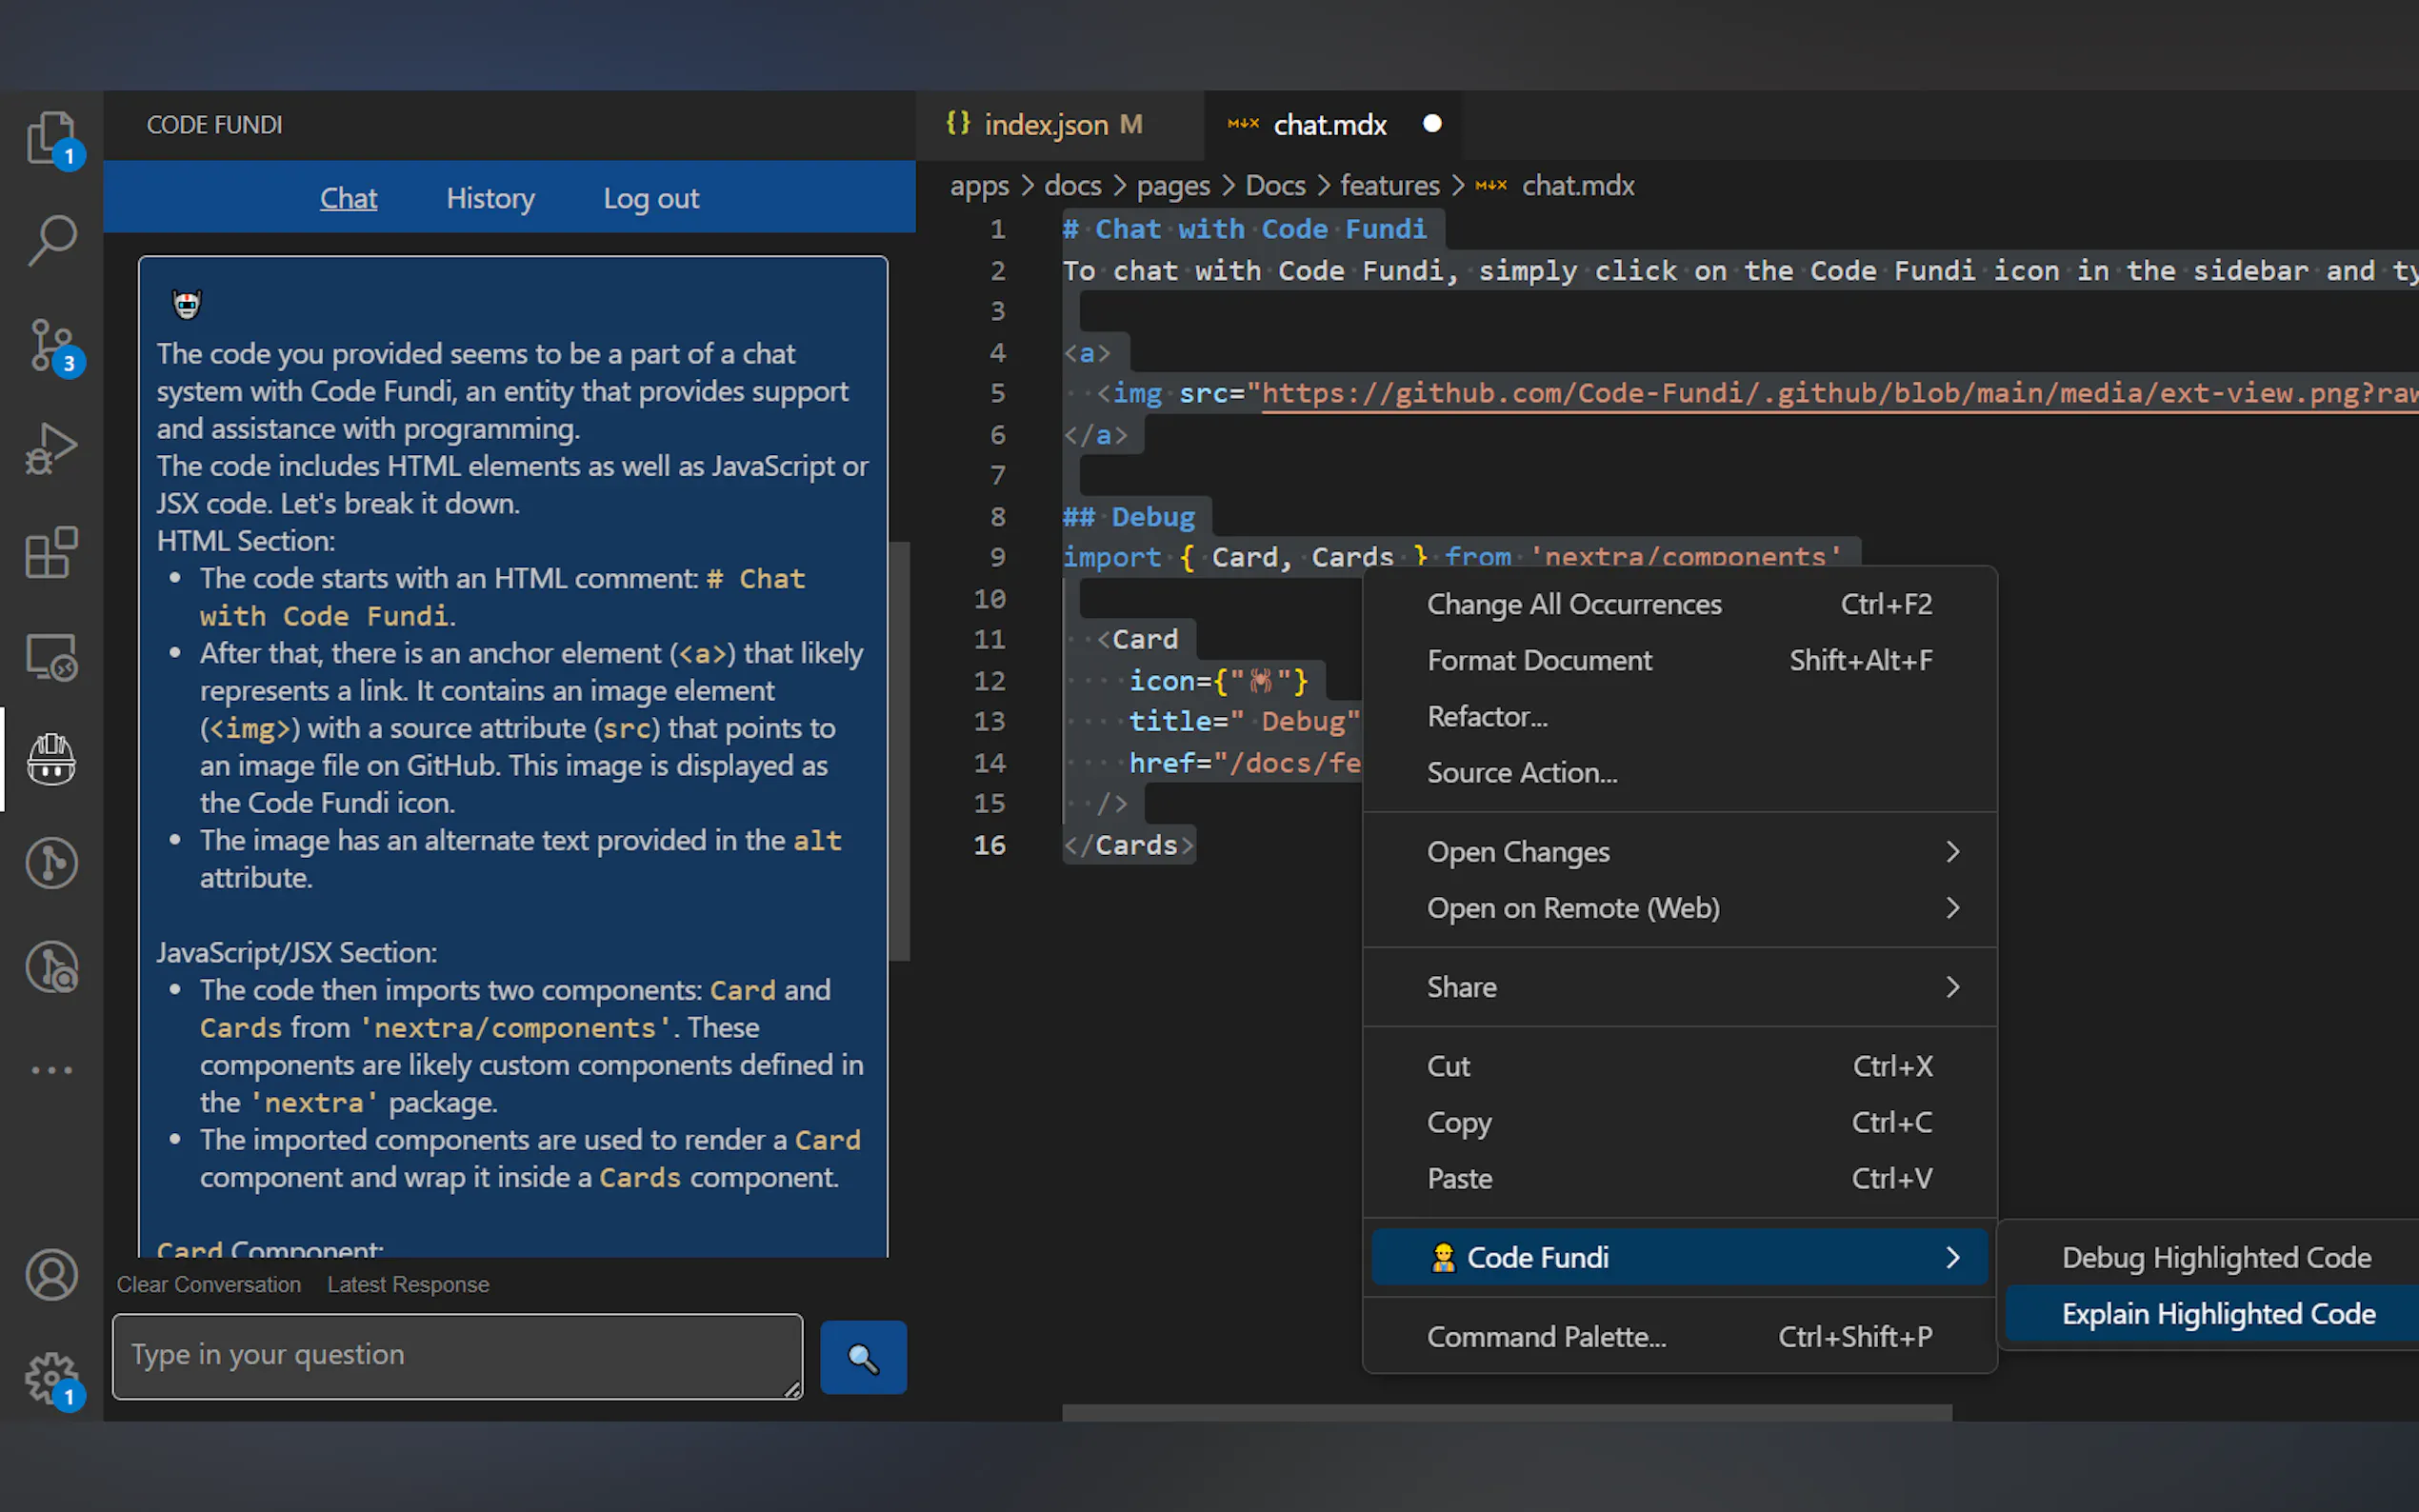Choose Paste from the context menu

point(1679,1178)
